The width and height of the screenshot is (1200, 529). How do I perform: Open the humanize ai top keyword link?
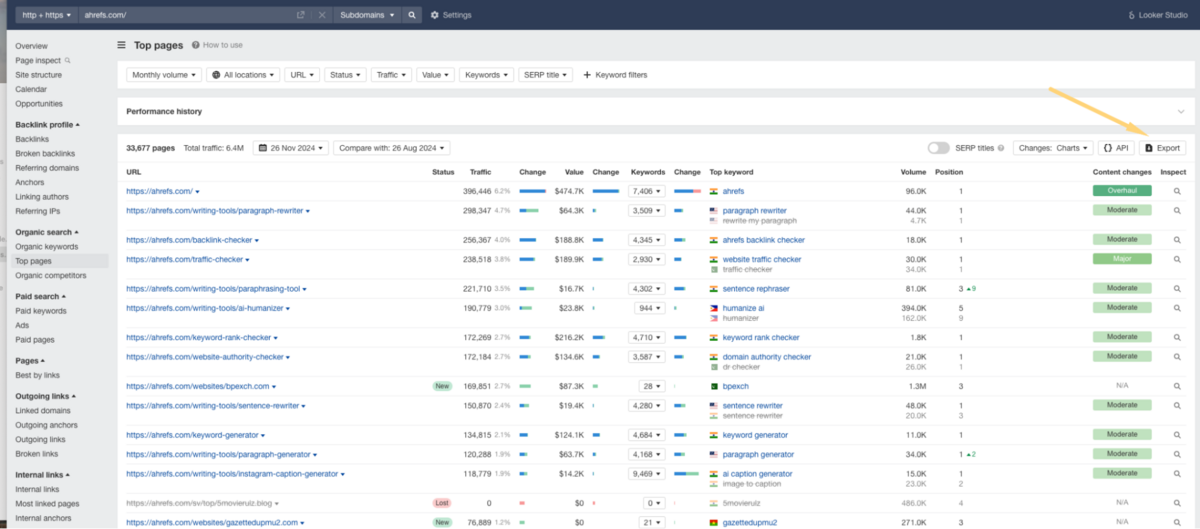coord(743,308)
